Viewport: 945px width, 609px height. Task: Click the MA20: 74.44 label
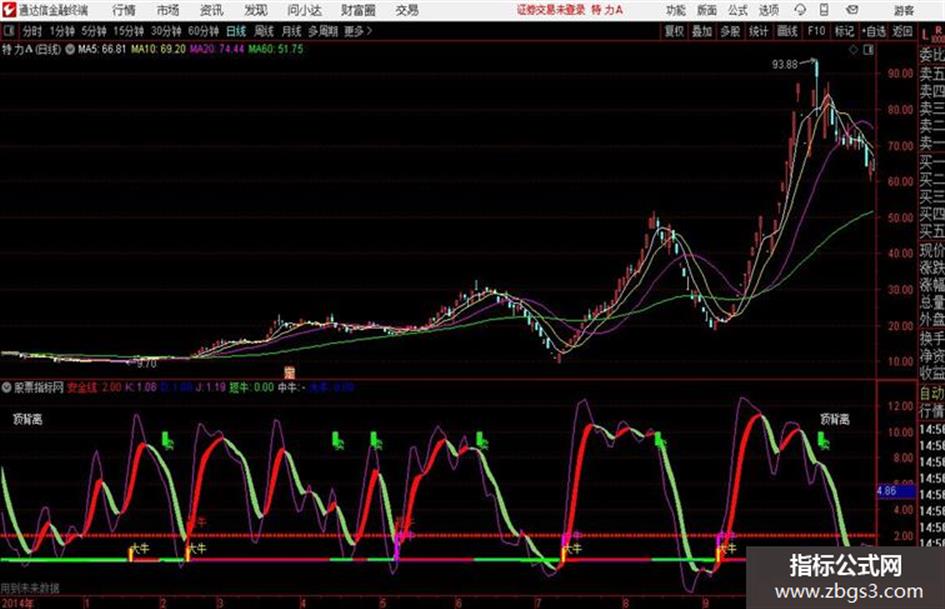(x=217, y=49)
